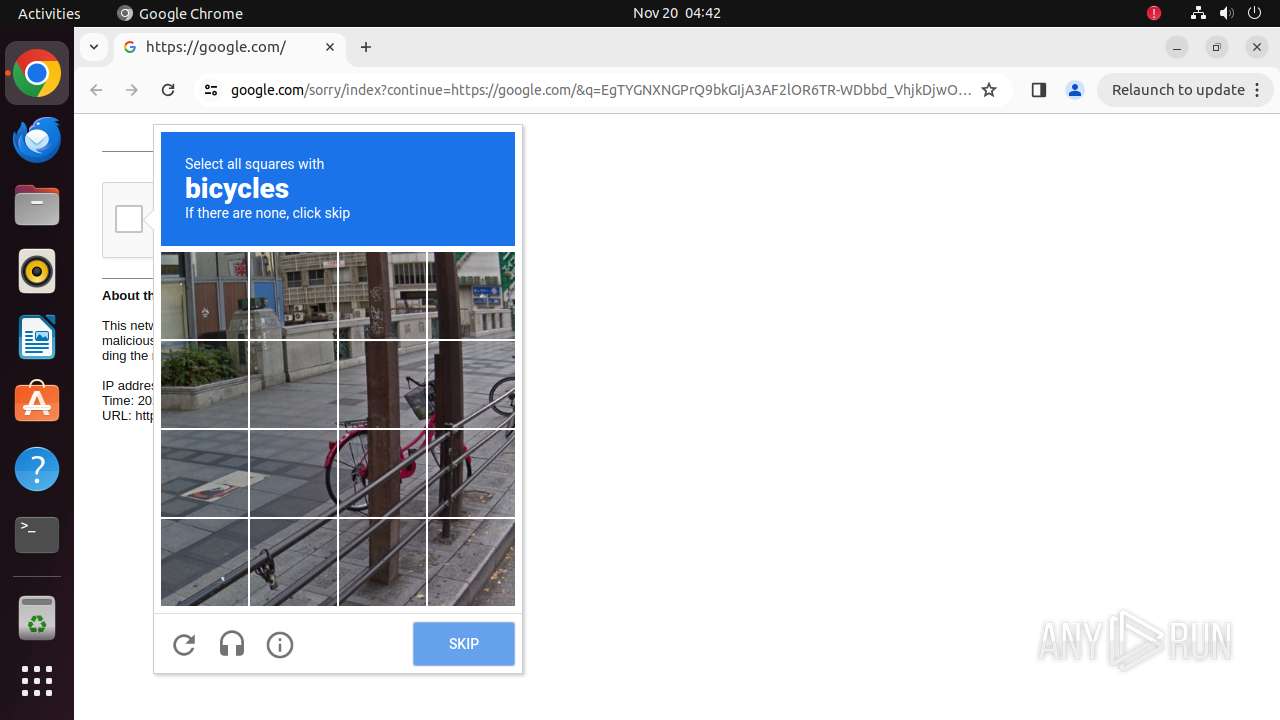1280x720 pixels.
Task: Open LibreOffice Writer from the dock
Action: [x=37, y=338]
